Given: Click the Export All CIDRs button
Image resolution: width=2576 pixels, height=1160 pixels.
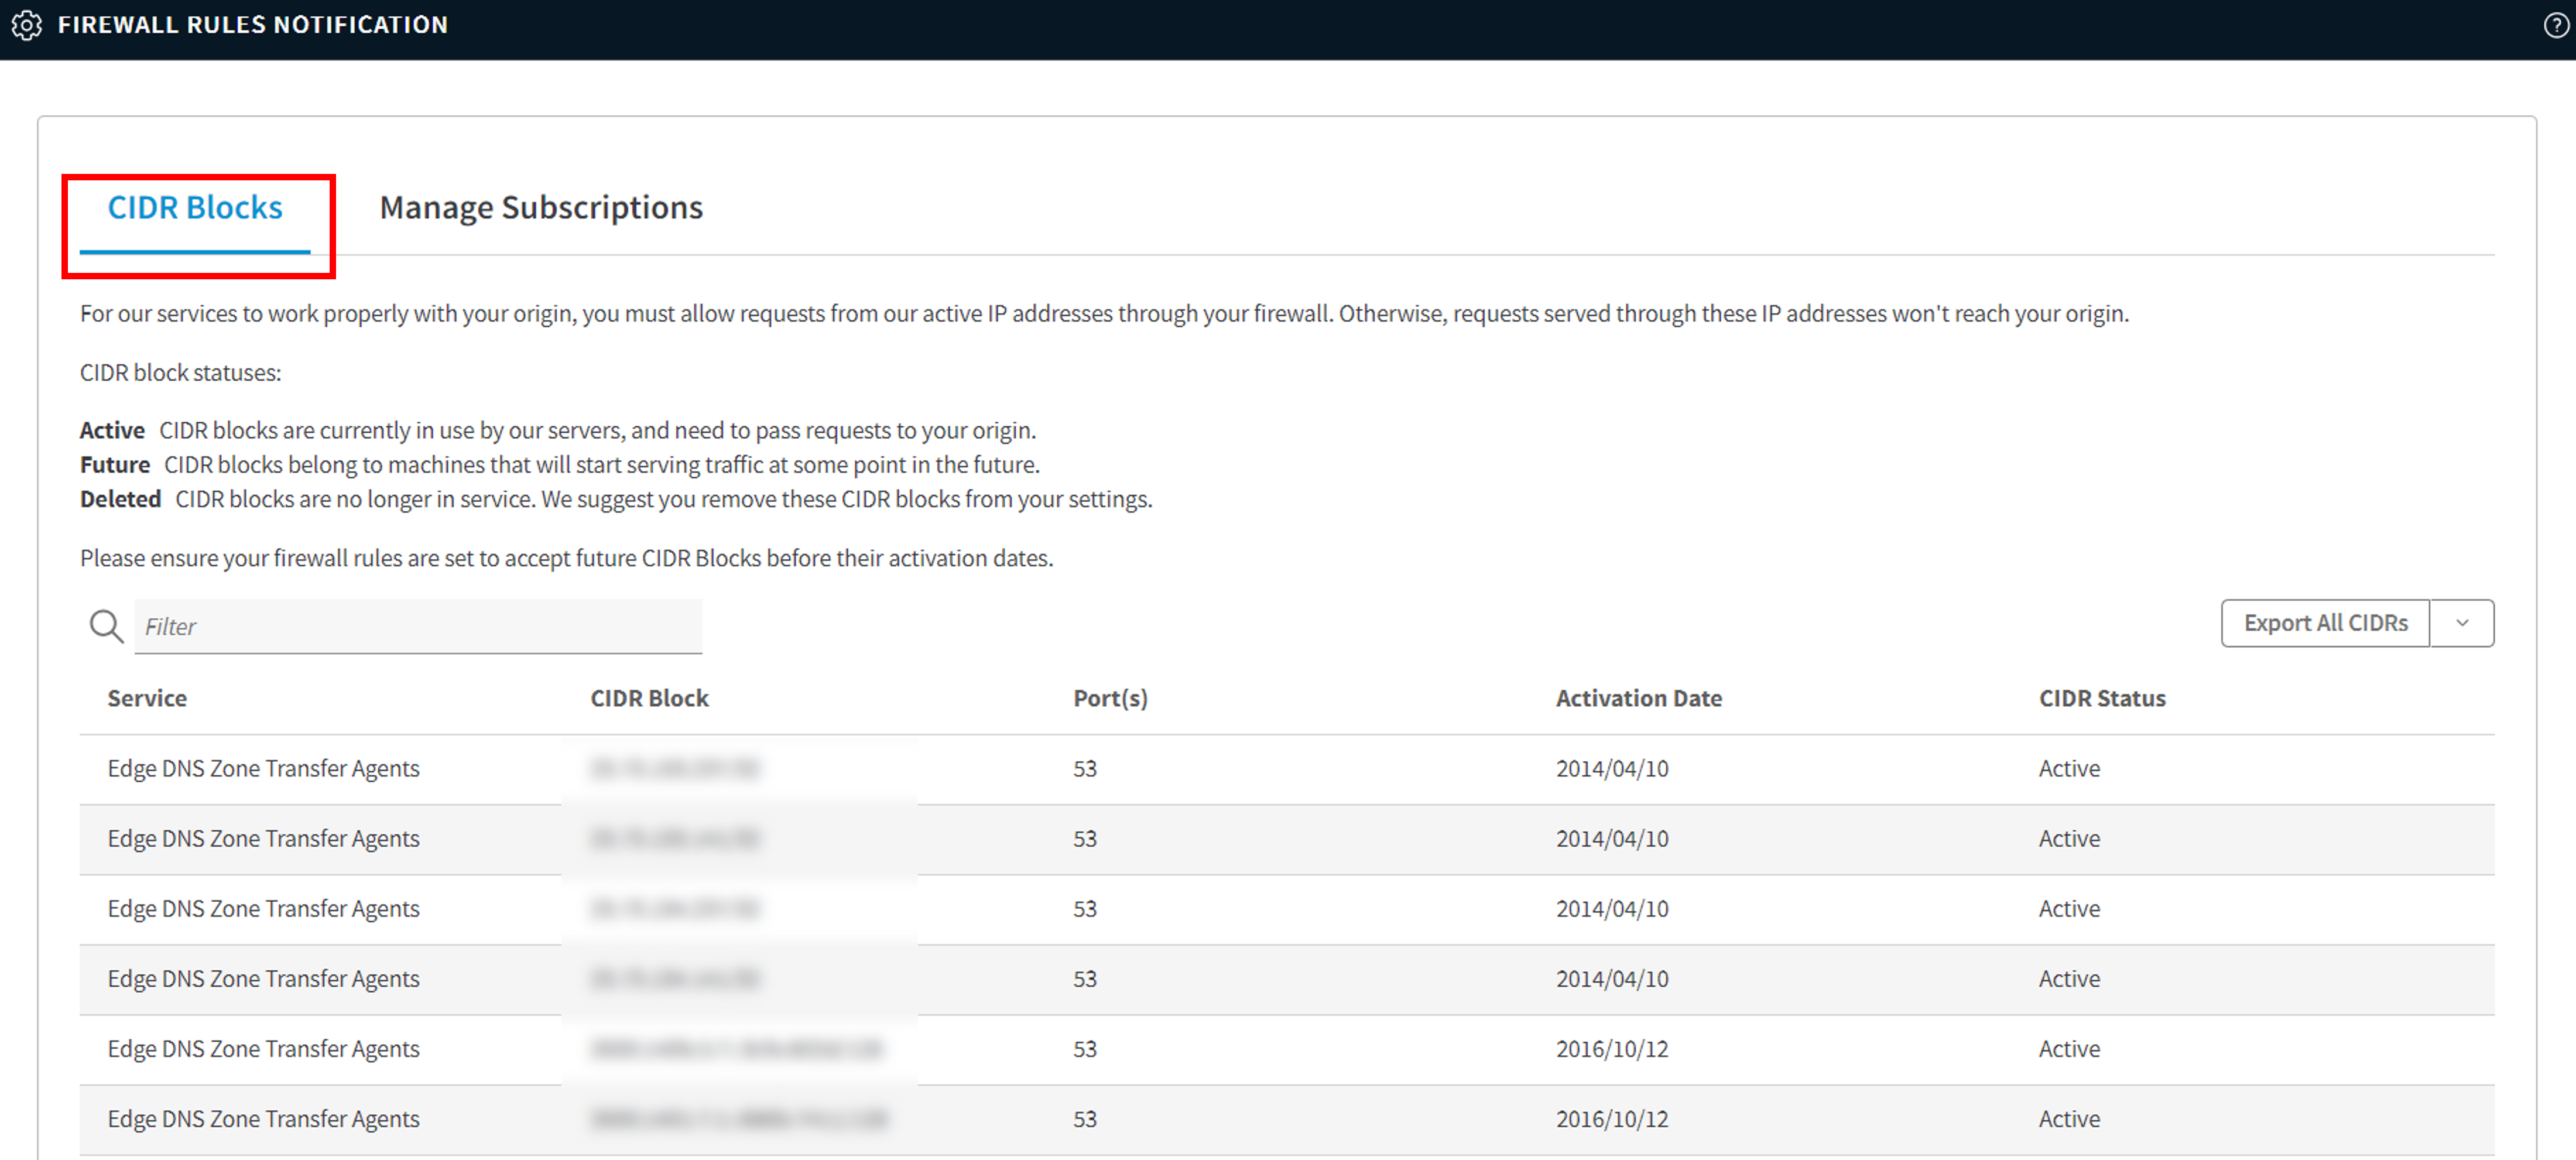Looking at the screenshot, I should click(2325, 623).
